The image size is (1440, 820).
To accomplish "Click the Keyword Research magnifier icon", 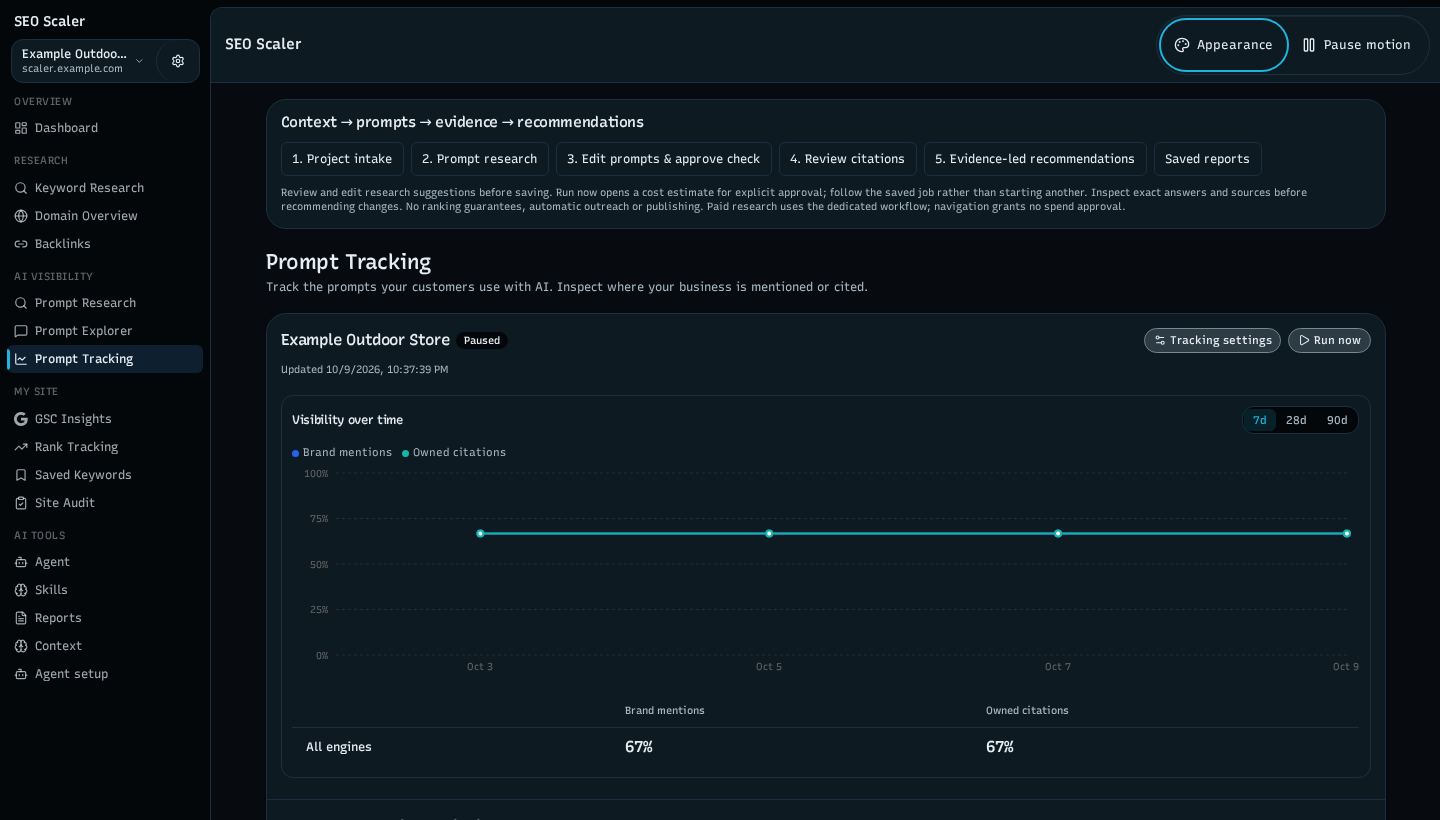I will click(21, 188).
